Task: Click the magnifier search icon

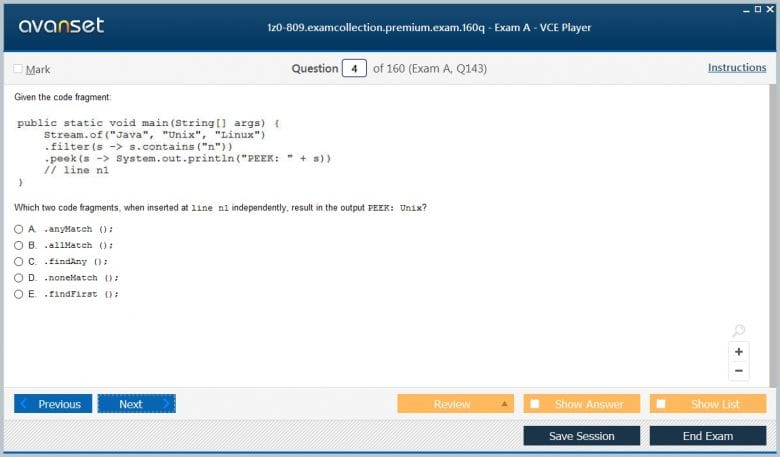Action: click(x=739, y=330)
